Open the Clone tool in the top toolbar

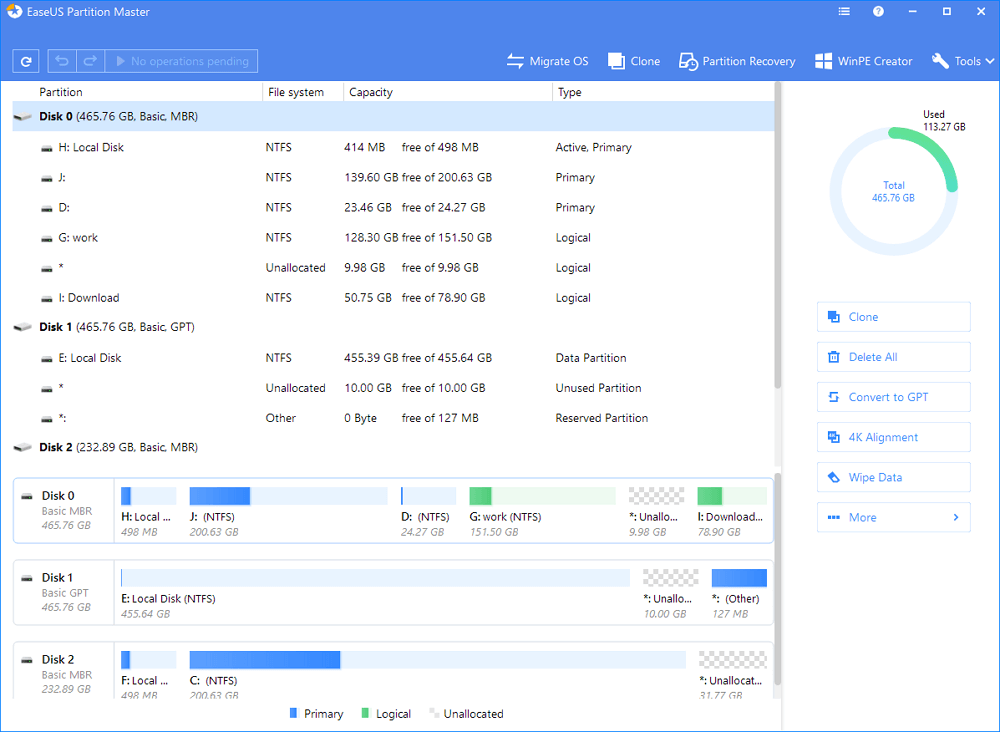634,61
